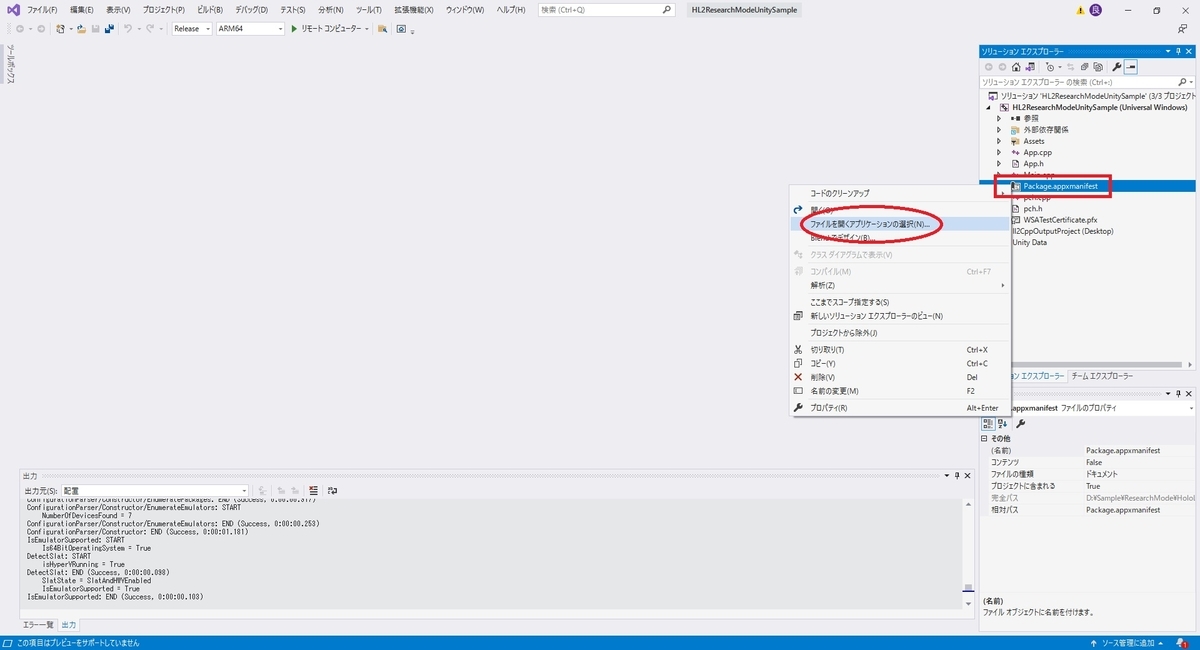The height and width of the screenshot is (650, 1200).
Task: Open the デバッグ(D) menu
Action: coord(251,10)
